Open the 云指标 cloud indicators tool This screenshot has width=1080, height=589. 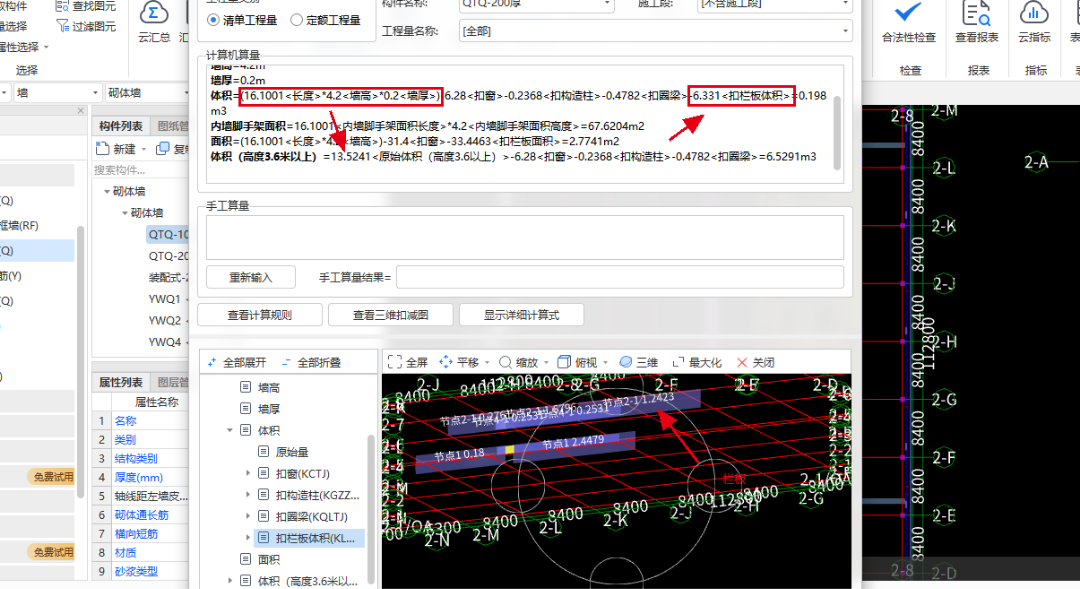pyautogui.click(x=1035, y=23)
